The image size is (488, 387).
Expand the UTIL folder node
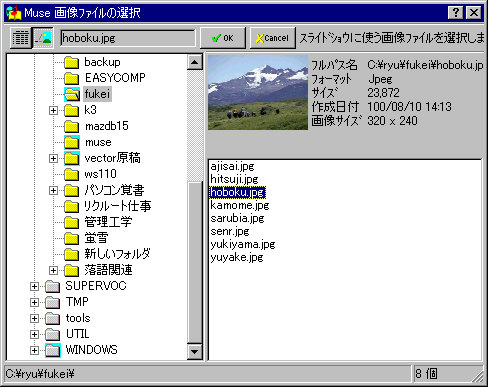(34, 334)
